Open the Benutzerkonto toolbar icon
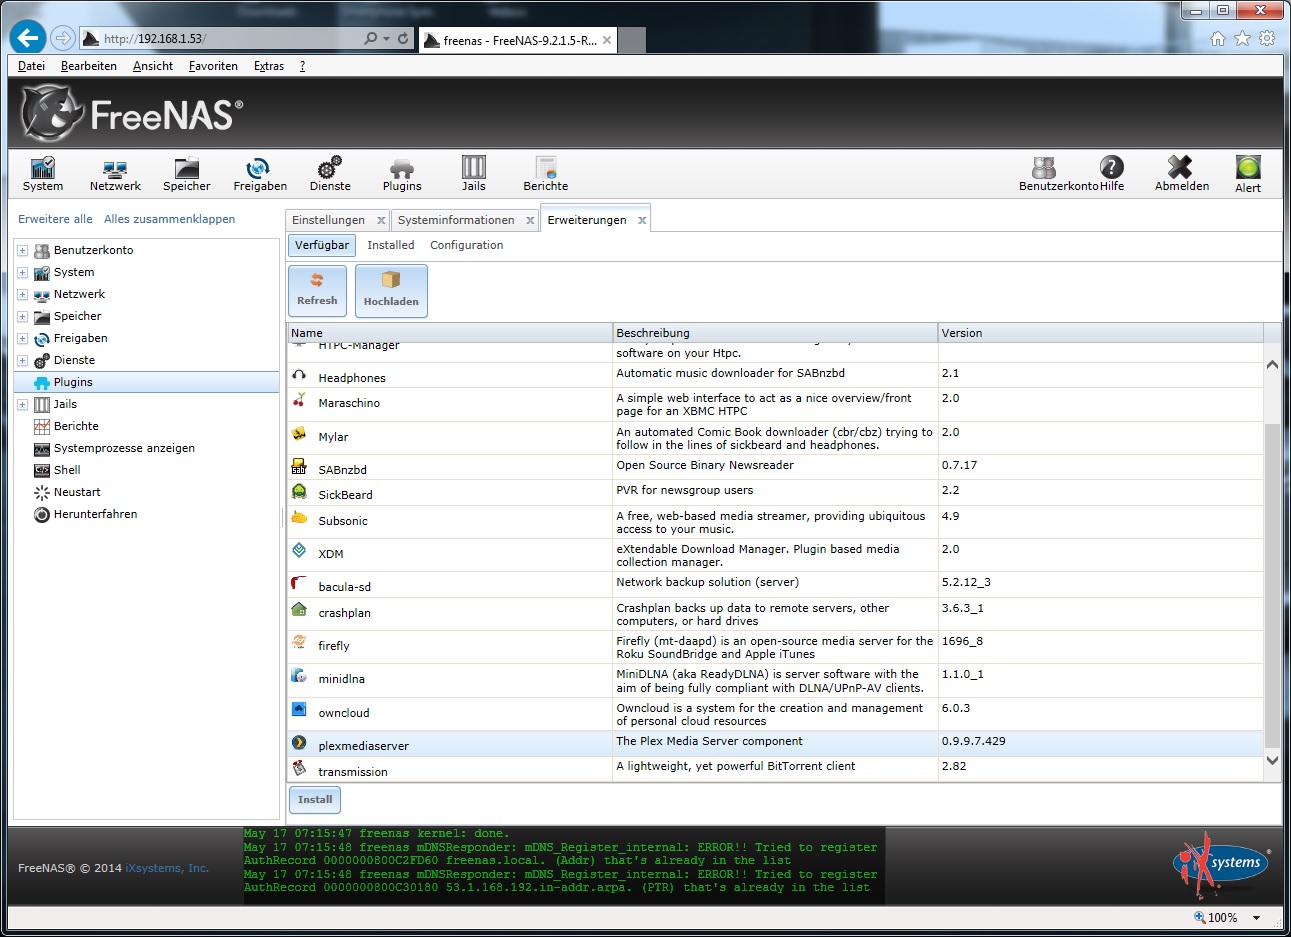The image size is (1291, 937). coord(1044,167)
